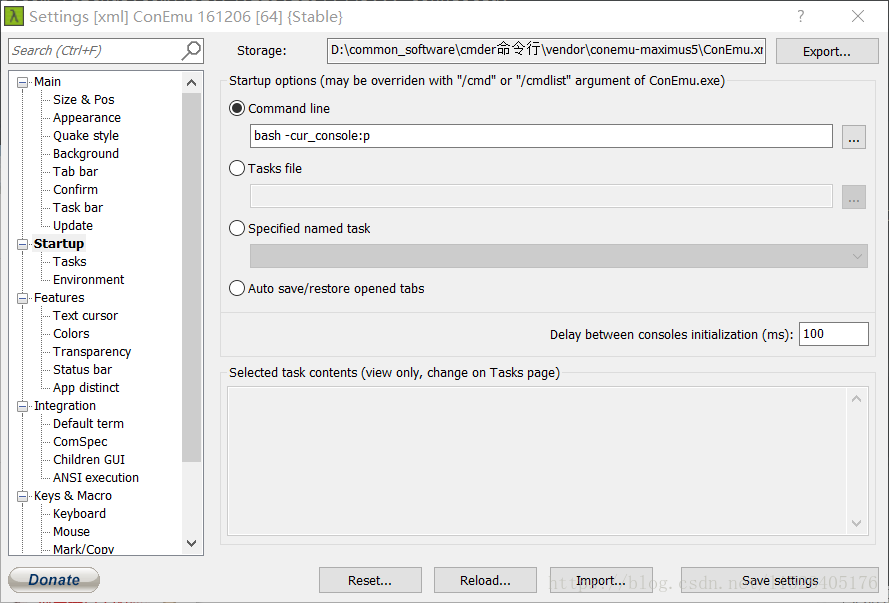The image size is (889, 603).
Task: Collapse the Integration tree node
Action: tap(23, 406)
